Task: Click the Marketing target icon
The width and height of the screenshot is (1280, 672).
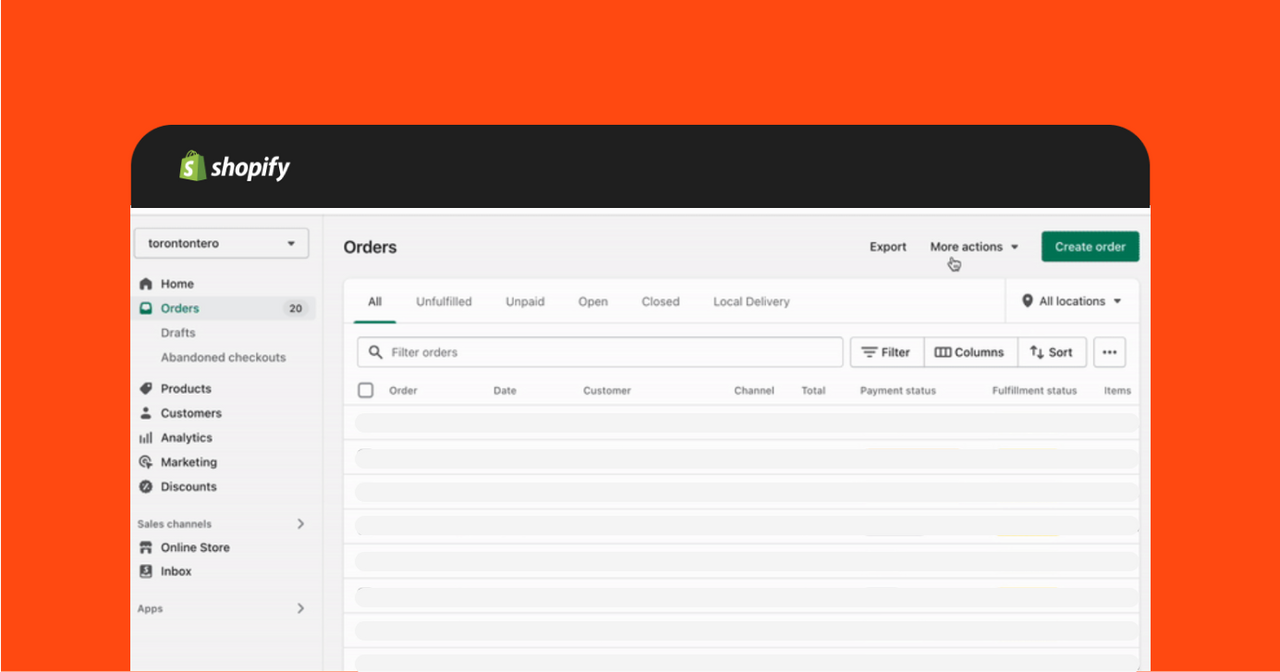Action: (x=146, y=462)
